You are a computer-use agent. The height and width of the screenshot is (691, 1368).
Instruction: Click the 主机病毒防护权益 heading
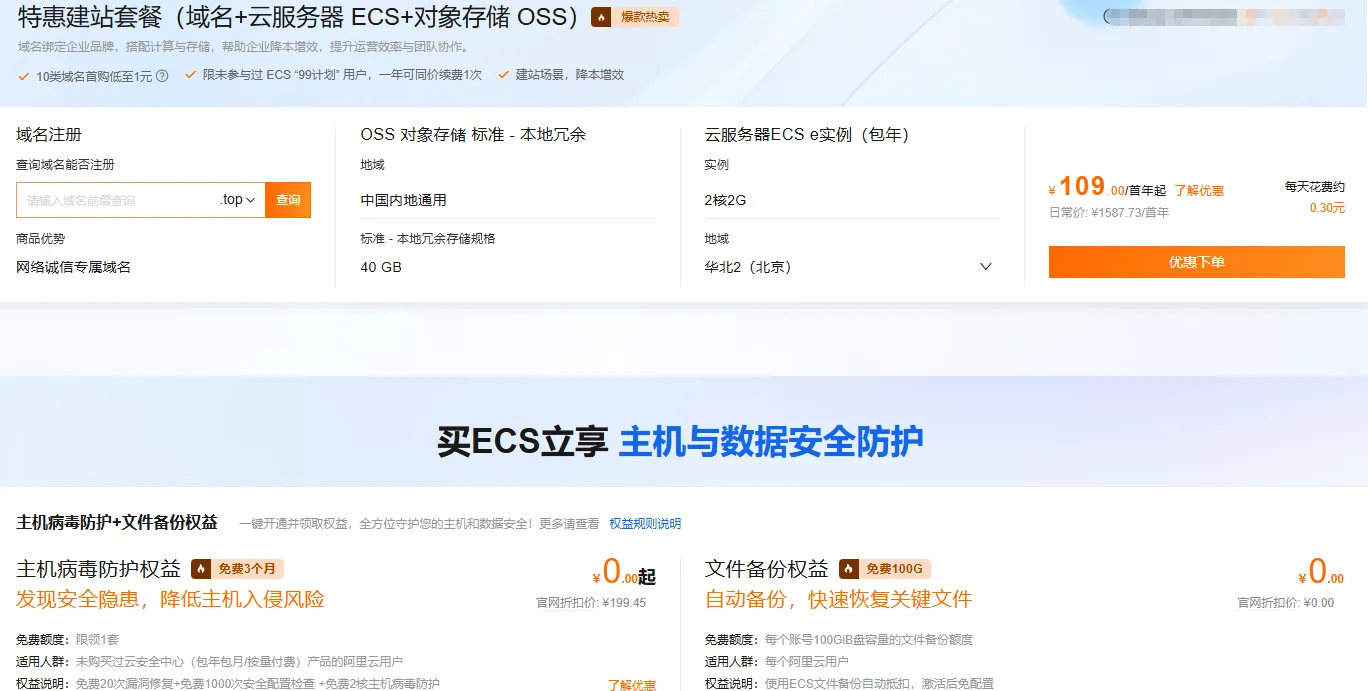pyautogui.click(x=99, y=569)
